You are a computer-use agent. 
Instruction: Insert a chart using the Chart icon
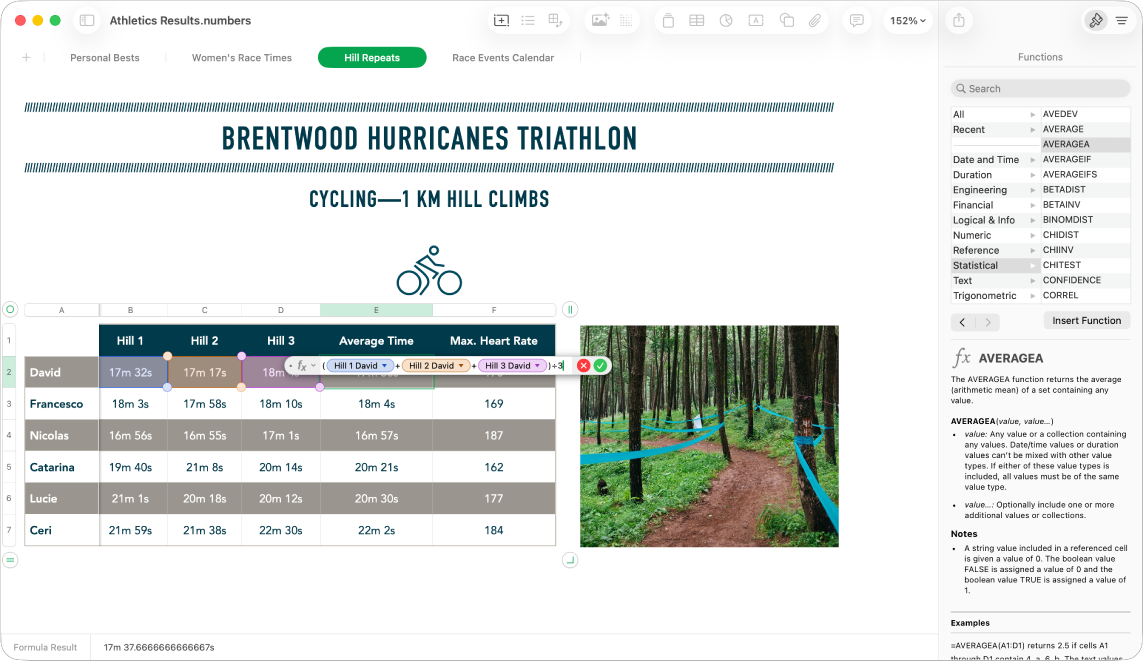pyautogui.click(x=726, y=20)
